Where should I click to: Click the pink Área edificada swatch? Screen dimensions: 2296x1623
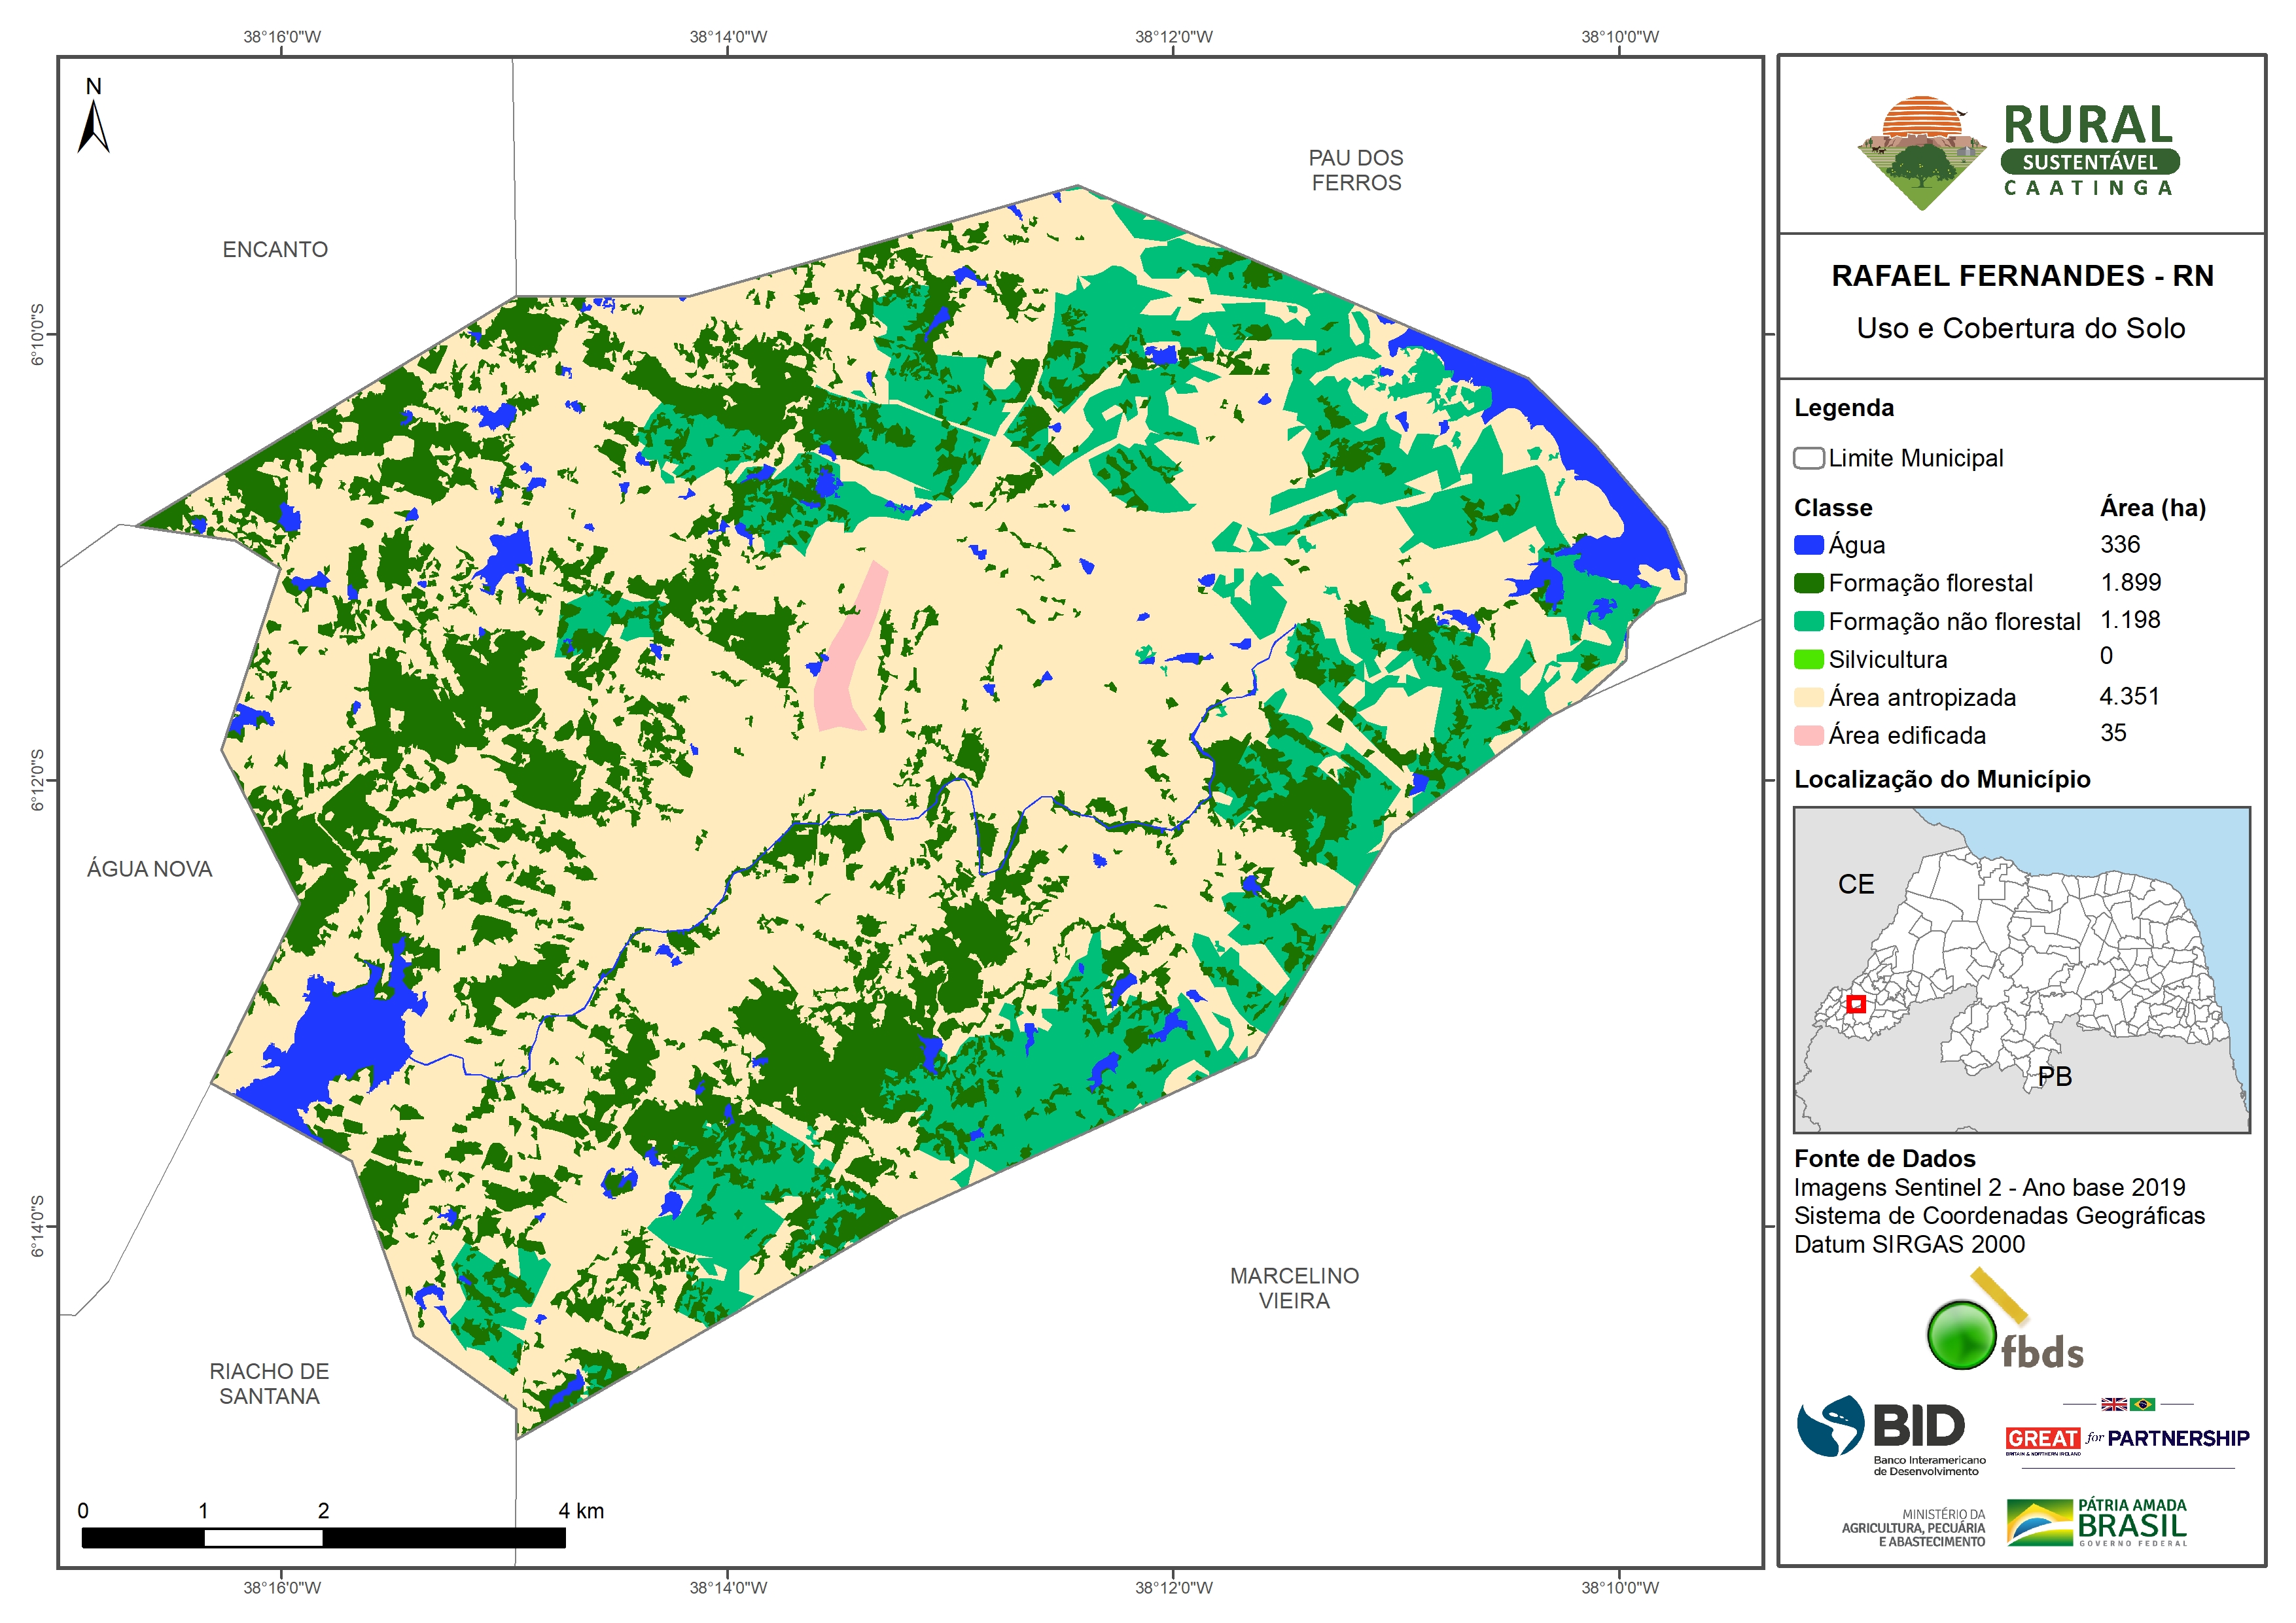pos(1808,735)
